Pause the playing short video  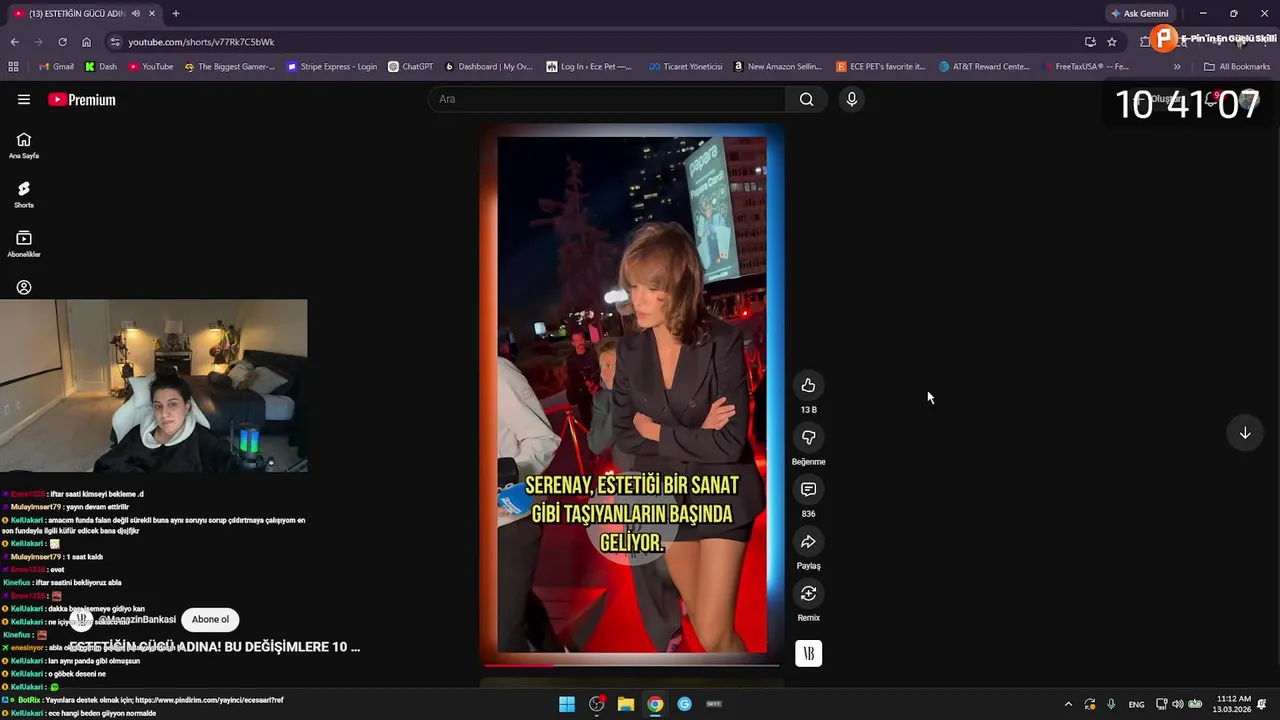pos(632,395)
